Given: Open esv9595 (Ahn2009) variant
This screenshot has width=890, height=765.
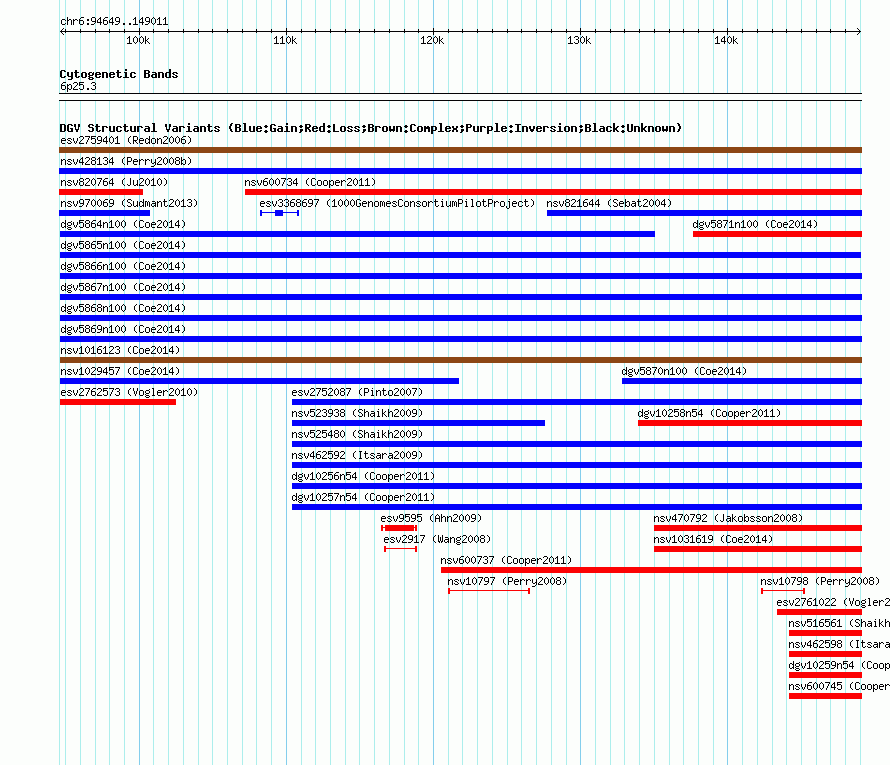Looking at the screenshot, I should click(431, 518).
